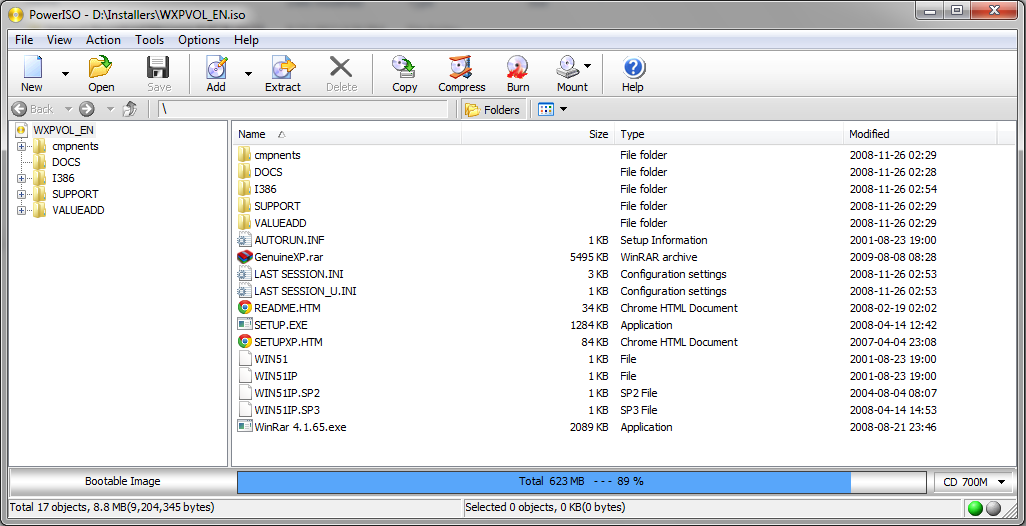Open the Options menu

tap(199, 40)
